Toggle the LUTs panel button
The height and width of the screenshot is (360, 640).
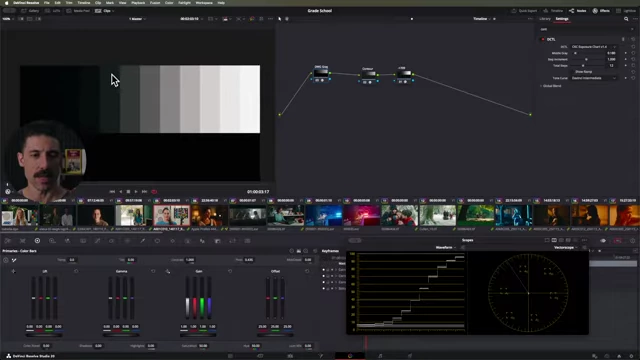tap(53, 11)
